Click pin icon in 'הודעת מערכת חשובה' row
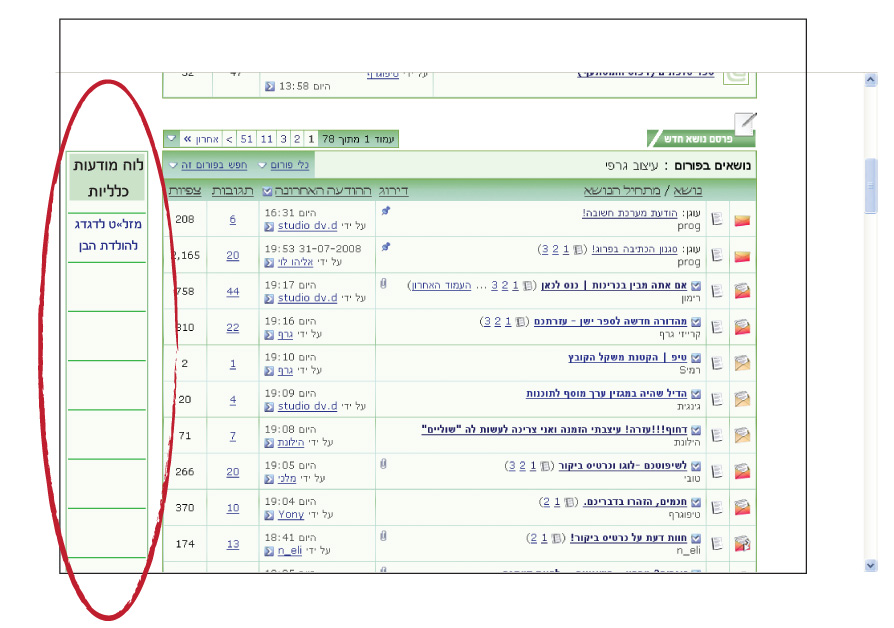 (385, 211)
